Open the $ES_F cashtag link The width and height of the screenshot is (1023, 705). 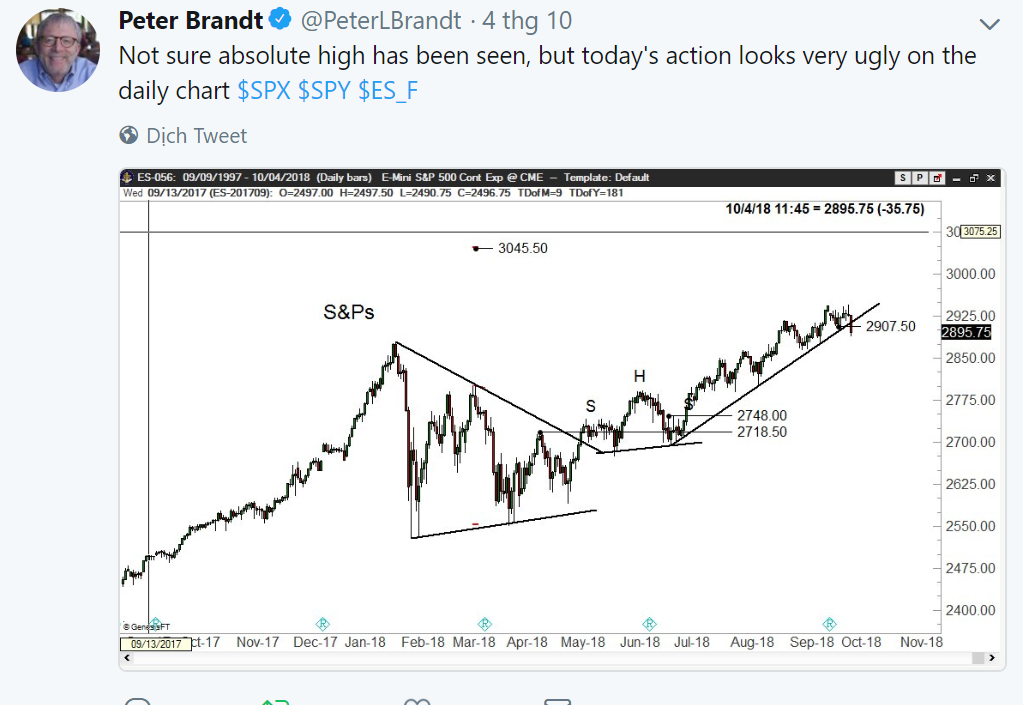[x=388, y=90]
